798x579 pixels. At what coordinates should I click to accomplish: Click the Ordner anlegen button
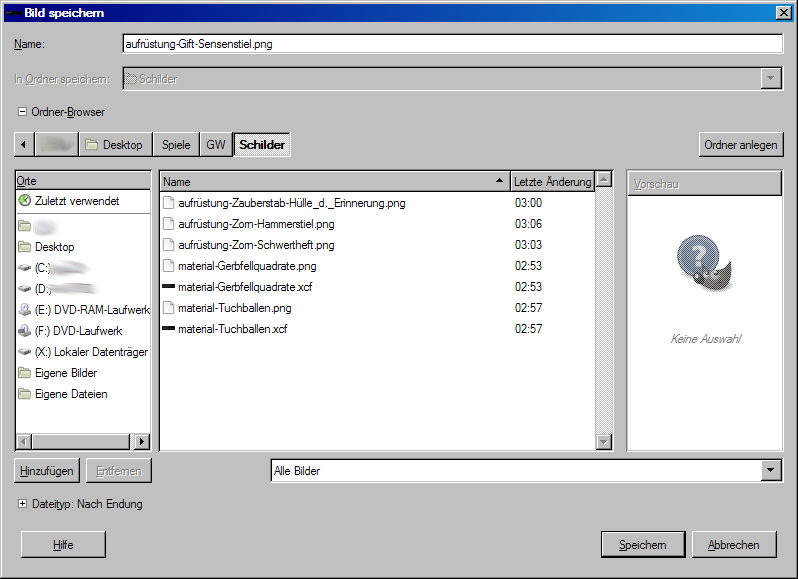pyautogui.click(x=740, y=145)
